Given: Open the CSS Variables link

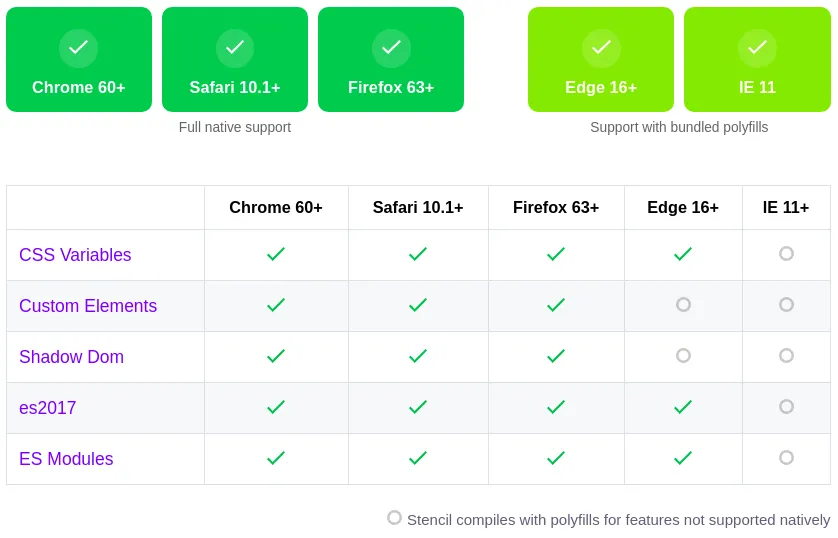Looking at the screenshot, I should click(x=75, y=255).
